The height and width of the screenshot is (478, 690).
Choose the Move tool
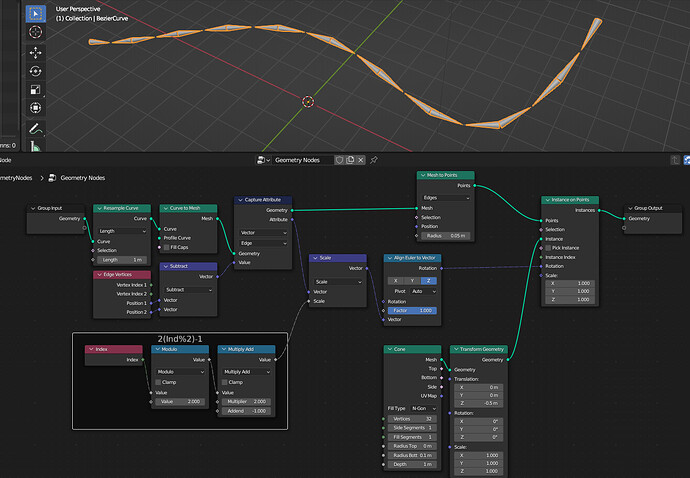36,53
